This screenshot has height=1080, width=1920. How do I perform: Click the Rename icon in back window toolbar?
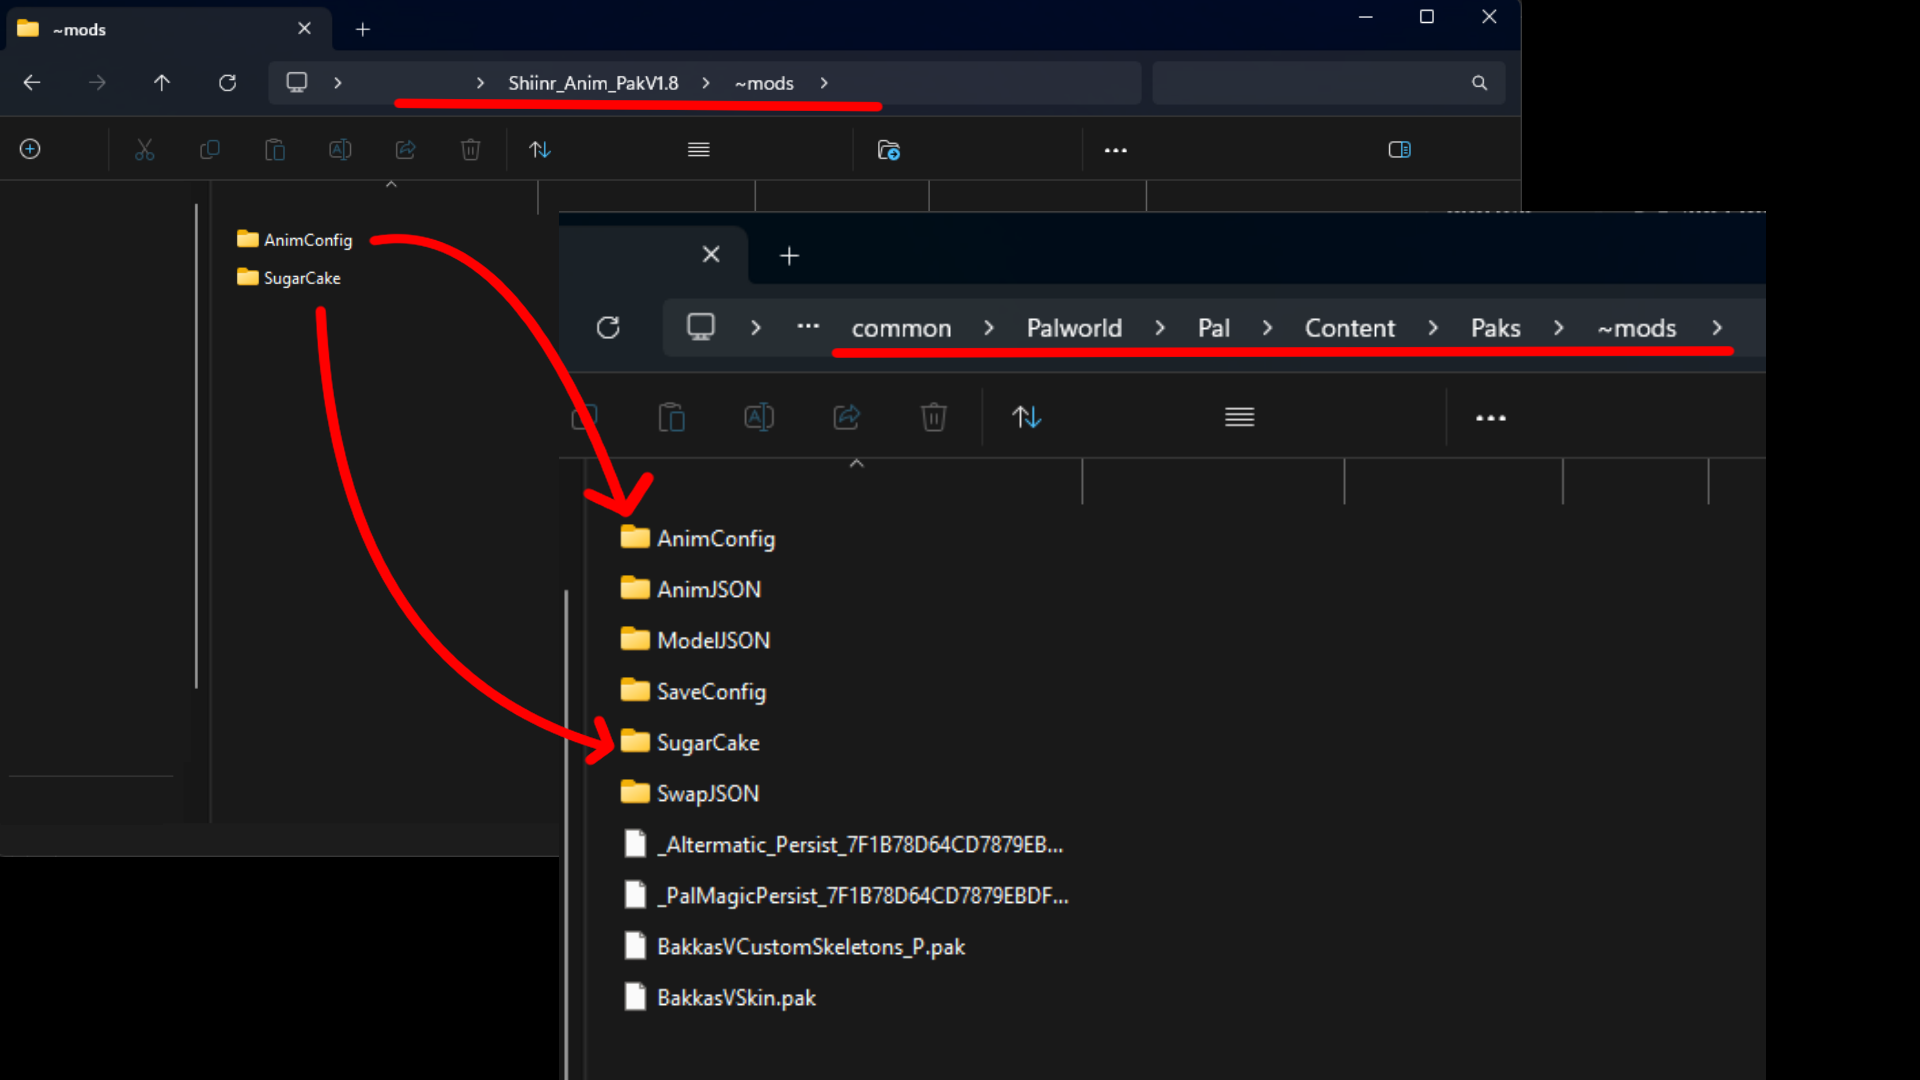(x=340, y=150)
